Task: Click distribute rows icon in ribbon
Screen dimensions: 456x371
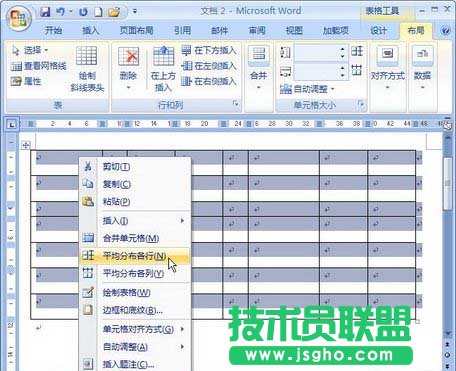Action: (x=357, y=51)
